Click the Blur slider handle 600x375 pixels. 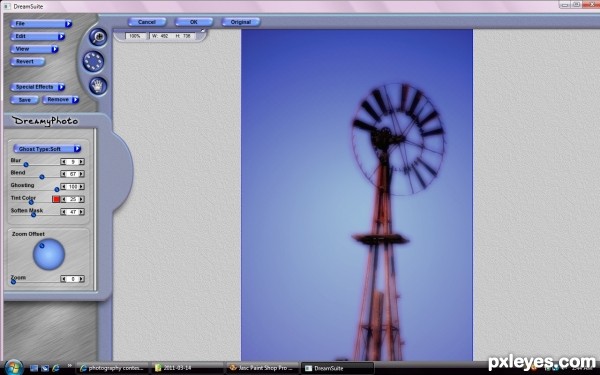pos(26,165)
